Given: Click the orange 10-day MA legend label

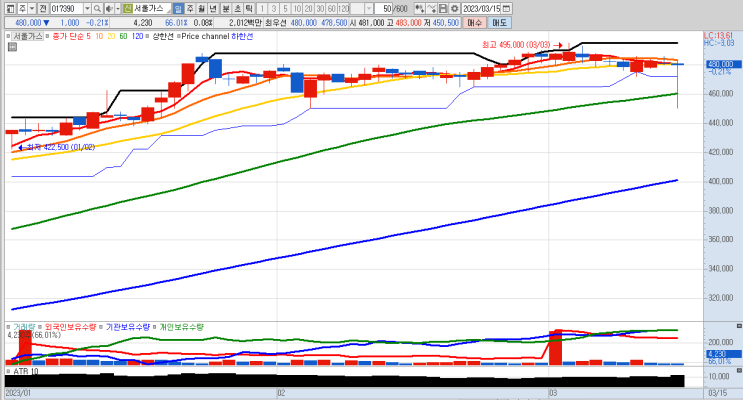Looking at the screenshot, I should [99, 36].
